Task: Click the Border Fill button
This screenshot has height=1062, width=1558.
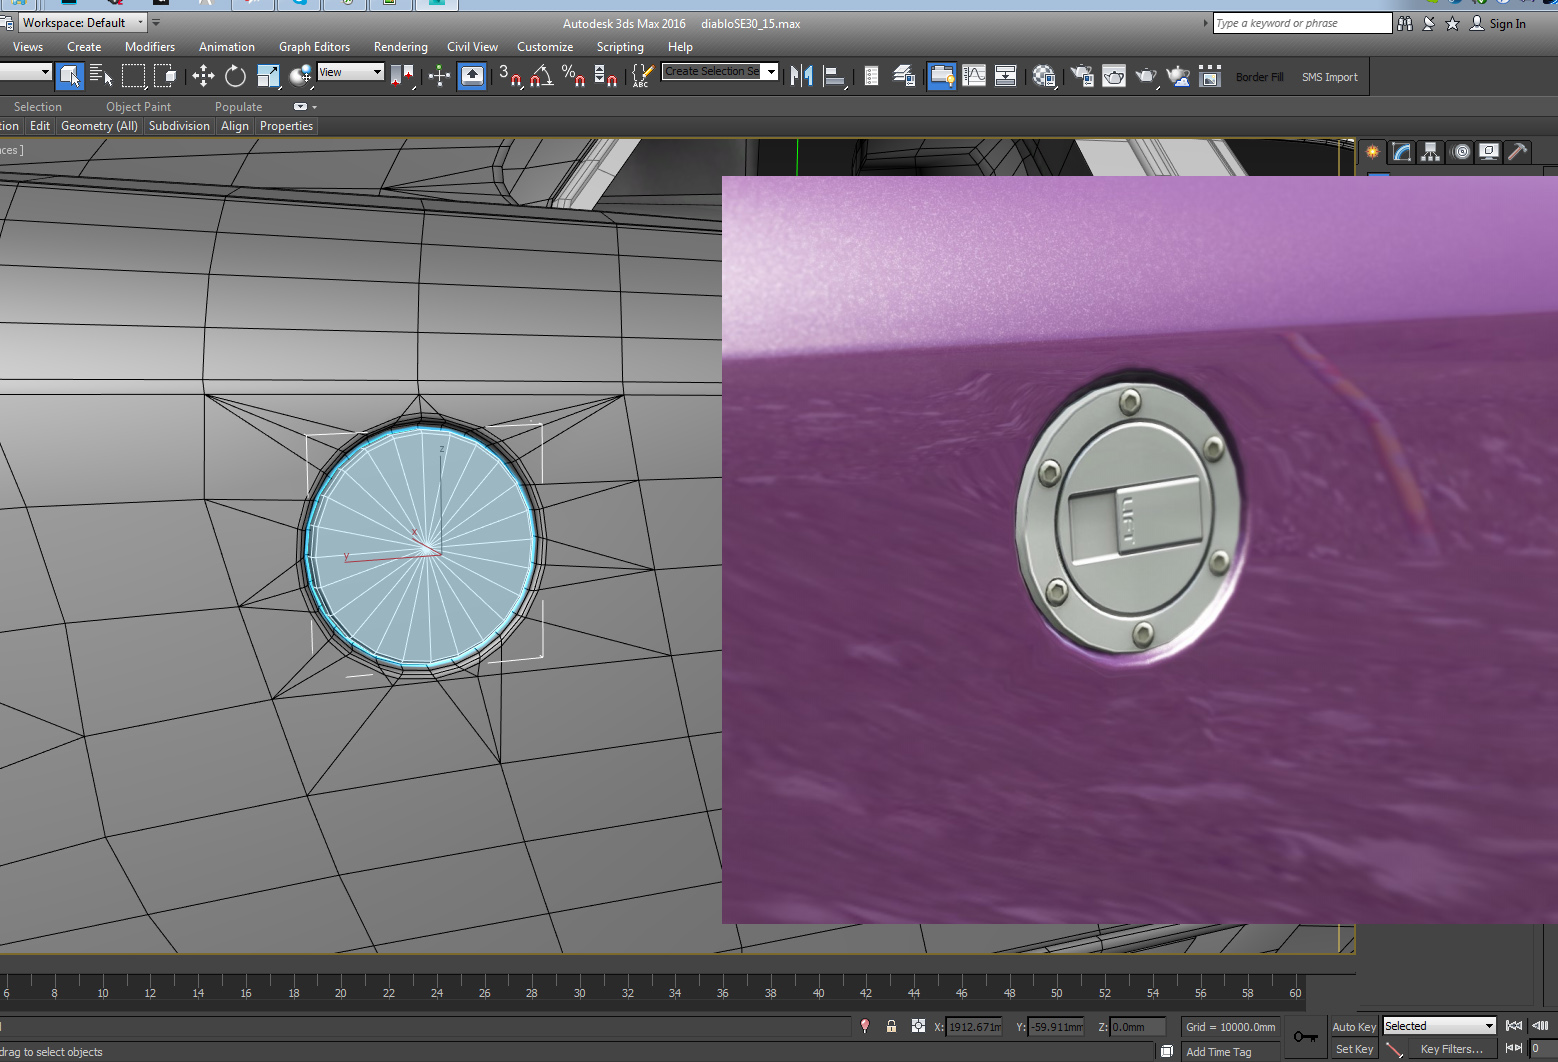Action: (1259, 77)
